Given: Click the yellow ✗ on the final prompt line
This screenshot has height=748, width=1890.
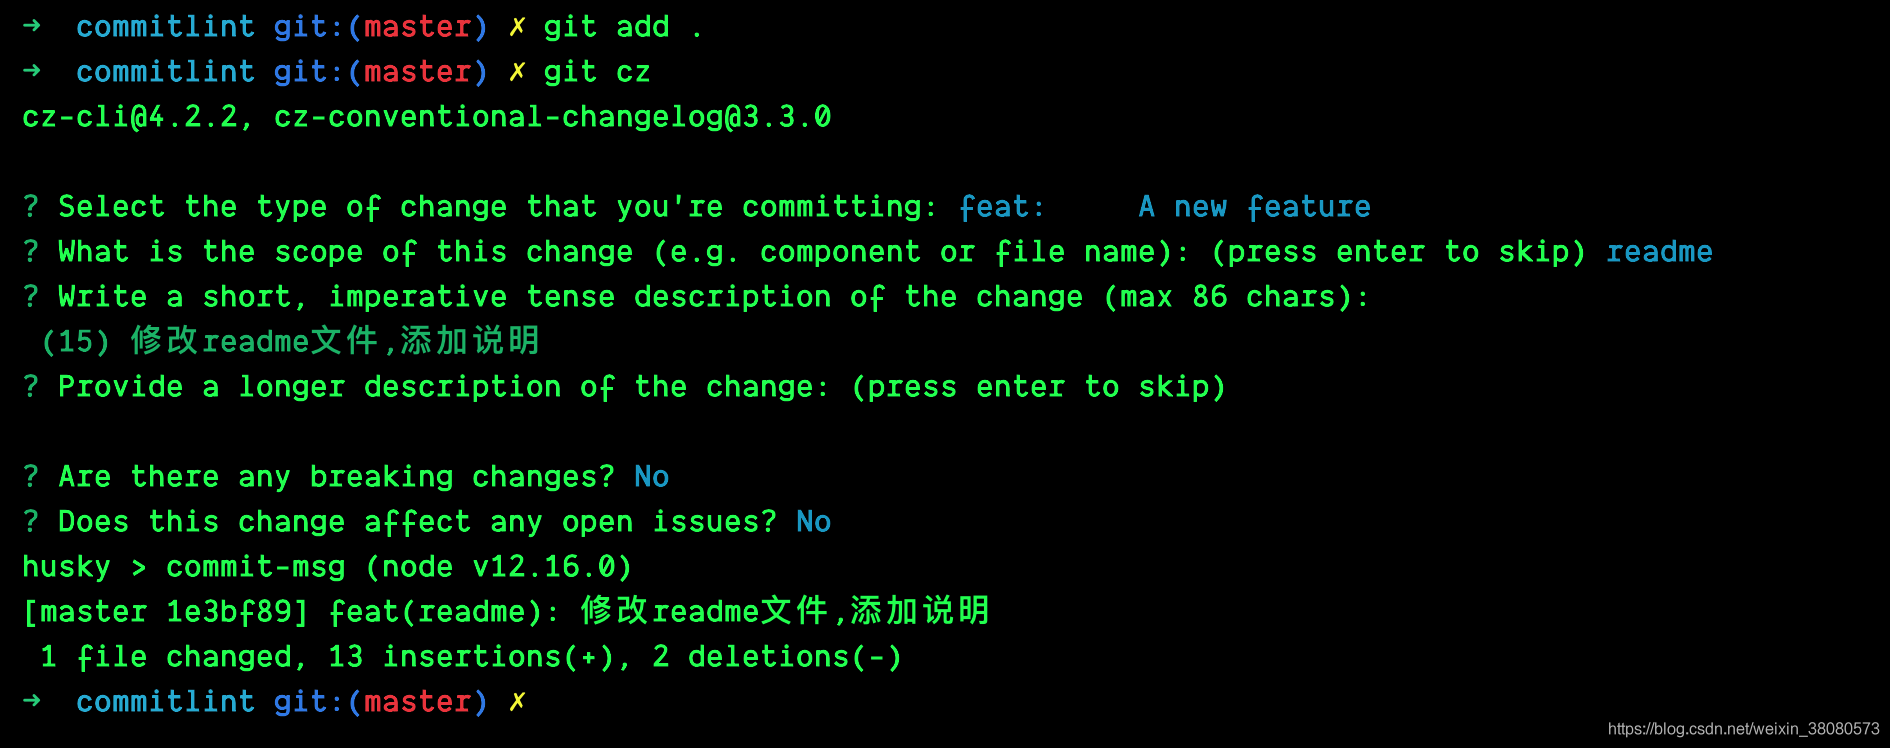Looking at the screenshot, I should tap(516, 702).
